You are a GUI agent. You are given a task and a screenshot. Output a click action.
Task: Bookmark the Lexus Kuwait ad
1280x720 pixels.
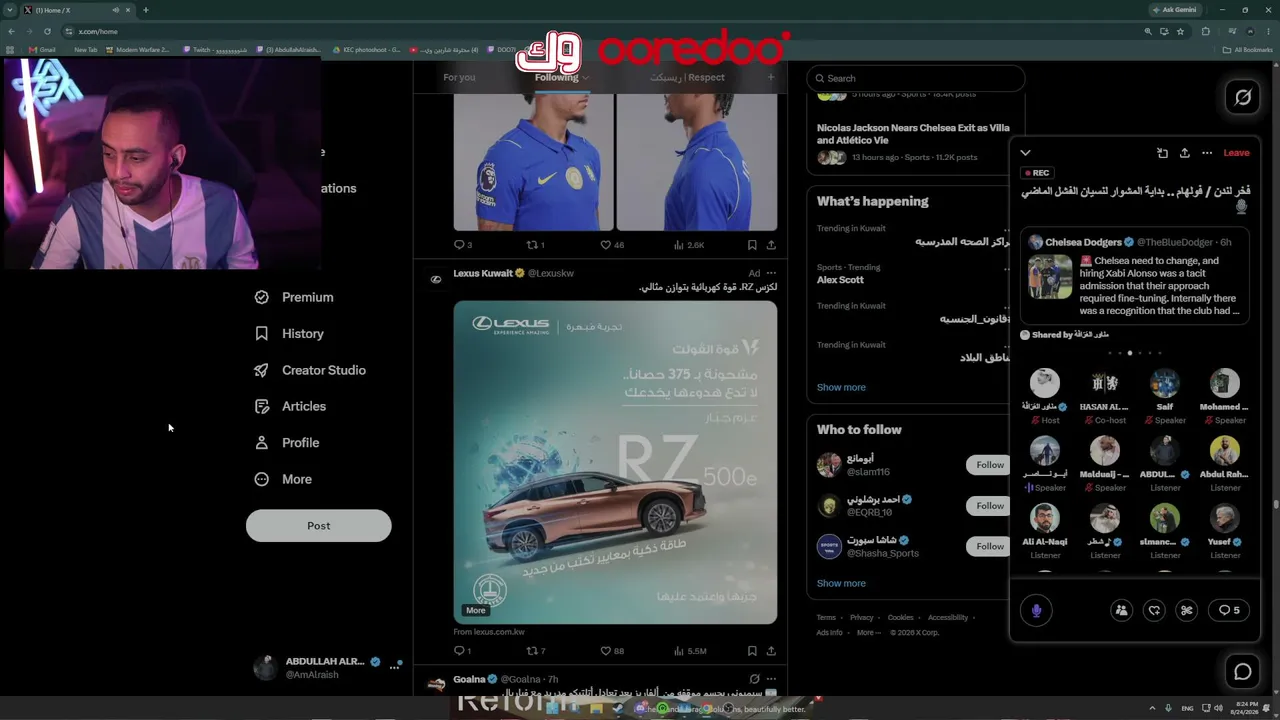(x=752, y=651)
